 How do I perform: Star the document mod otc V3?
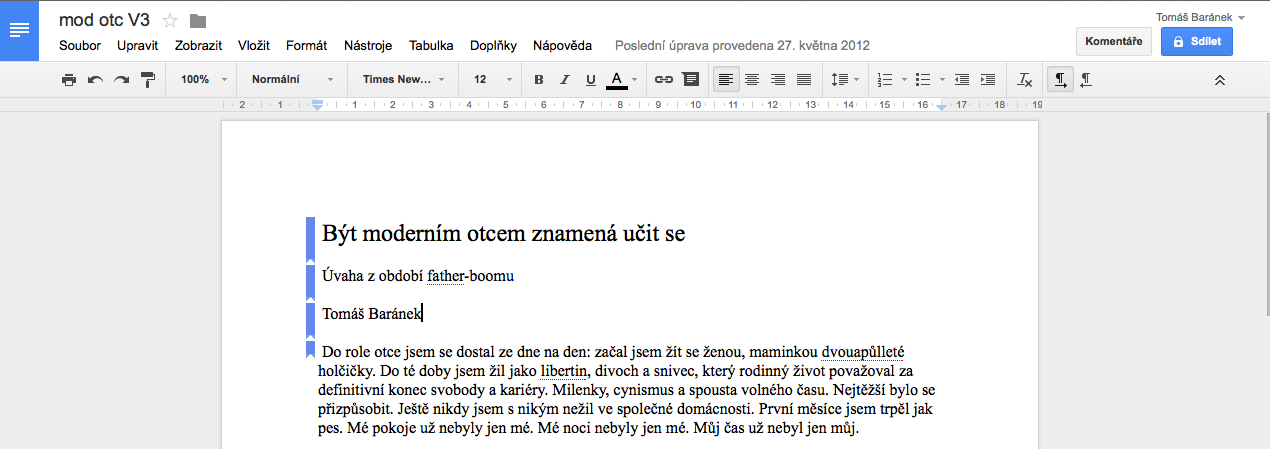pyautogui.click(x=170, y=21)
